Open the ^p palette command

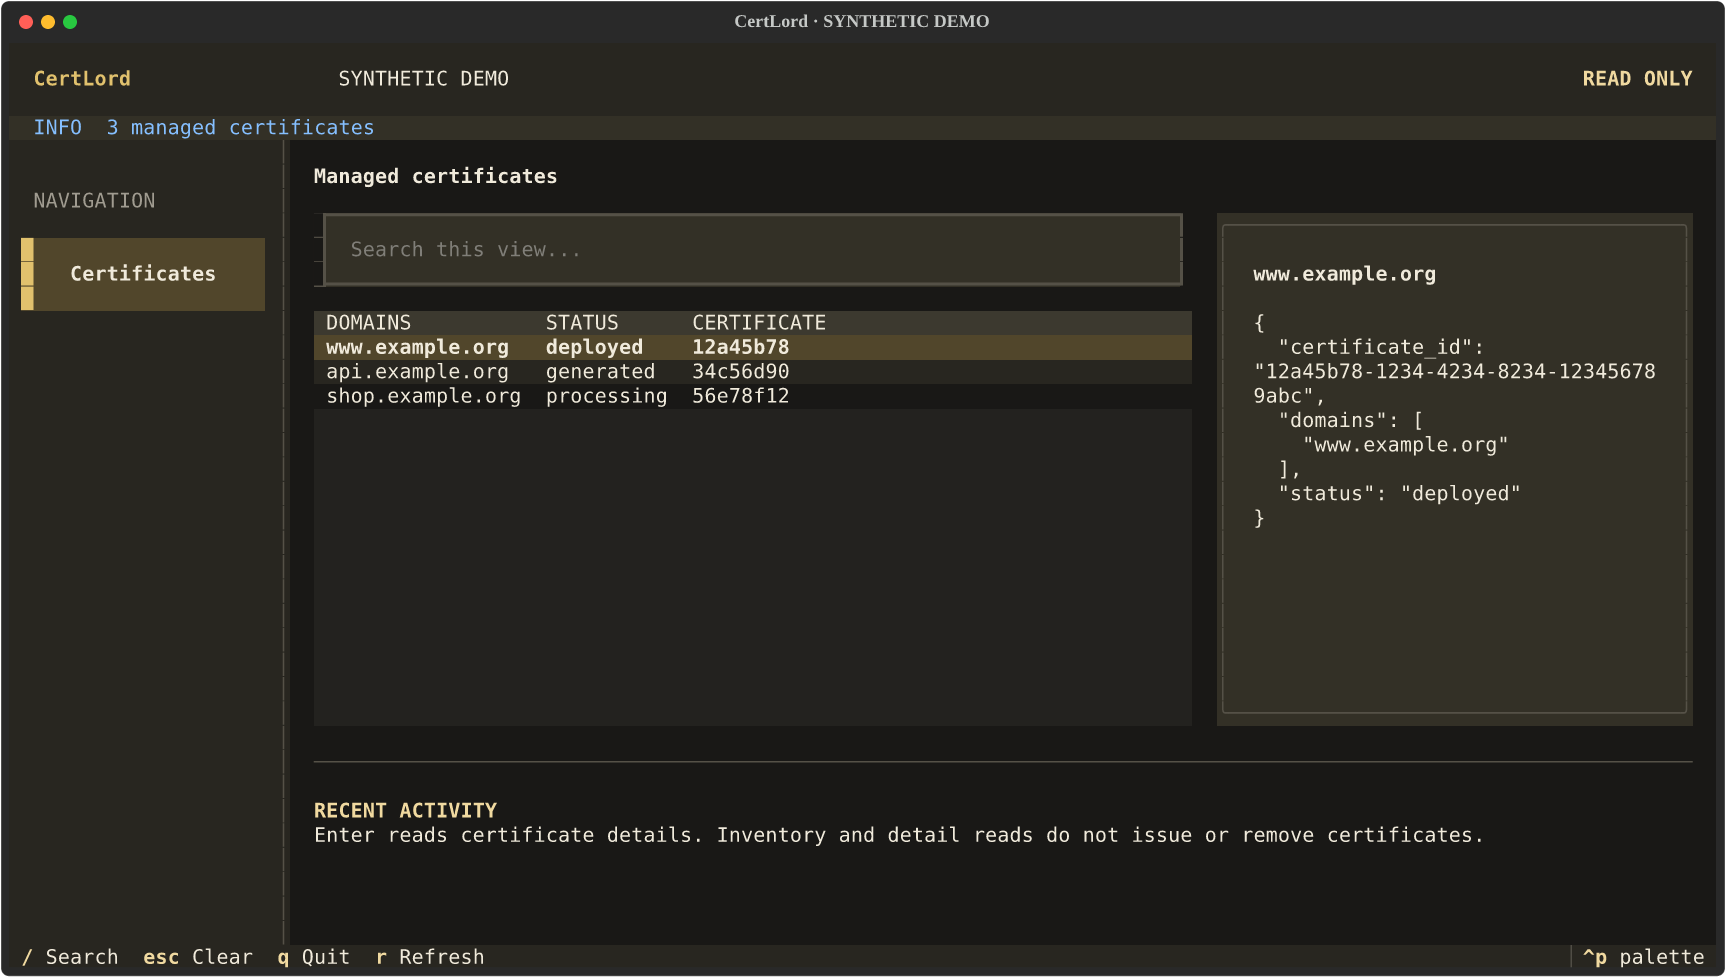coord(1643,957)
